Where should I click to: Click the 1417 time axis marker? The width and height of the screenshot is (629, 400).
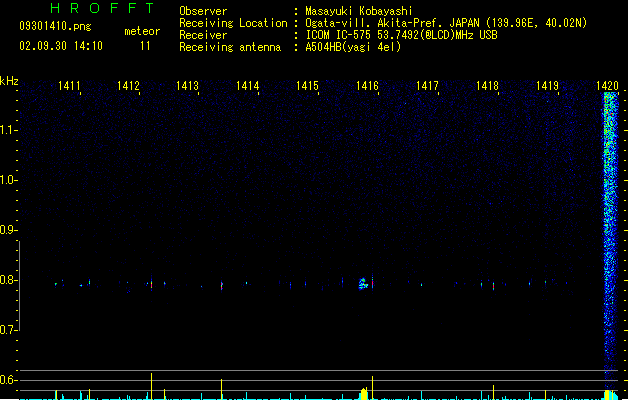click(427, 86)
